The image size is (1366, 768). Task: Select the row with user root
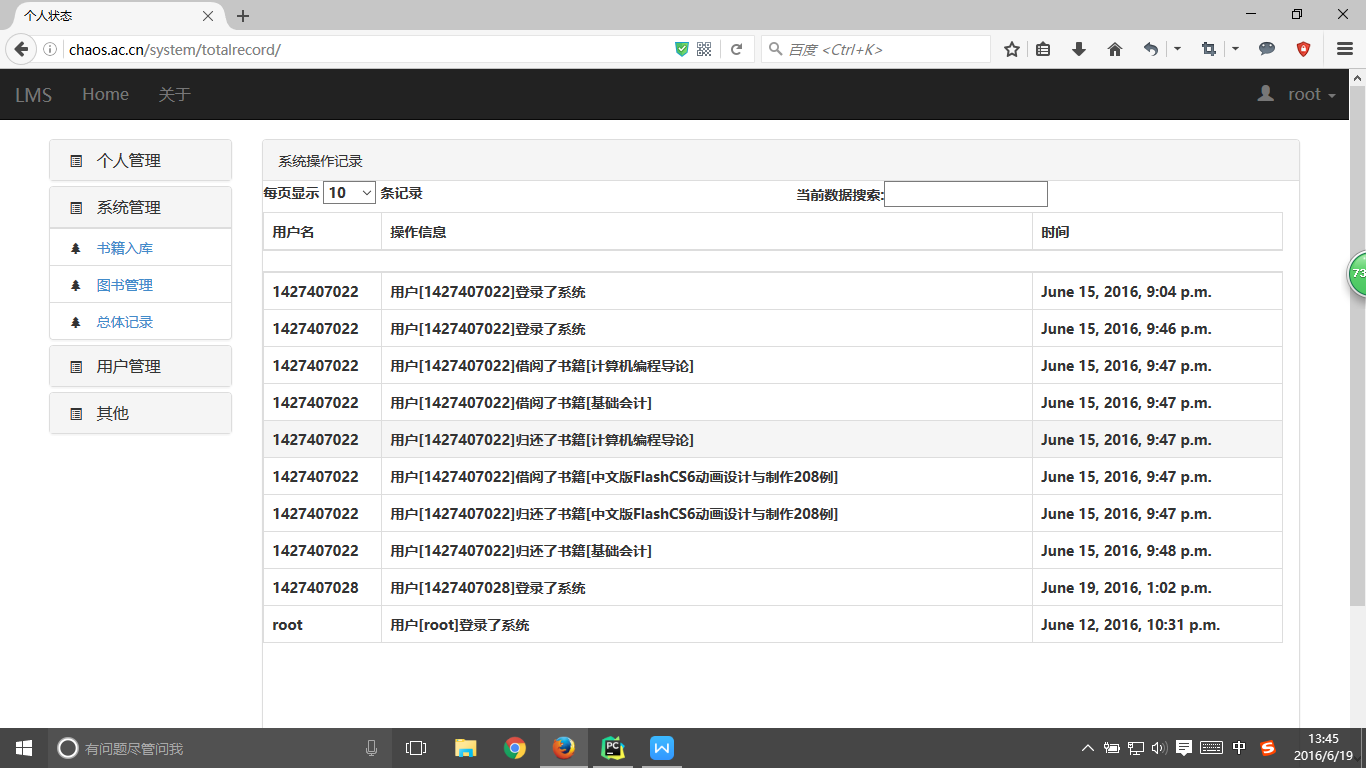click(773, 624)
